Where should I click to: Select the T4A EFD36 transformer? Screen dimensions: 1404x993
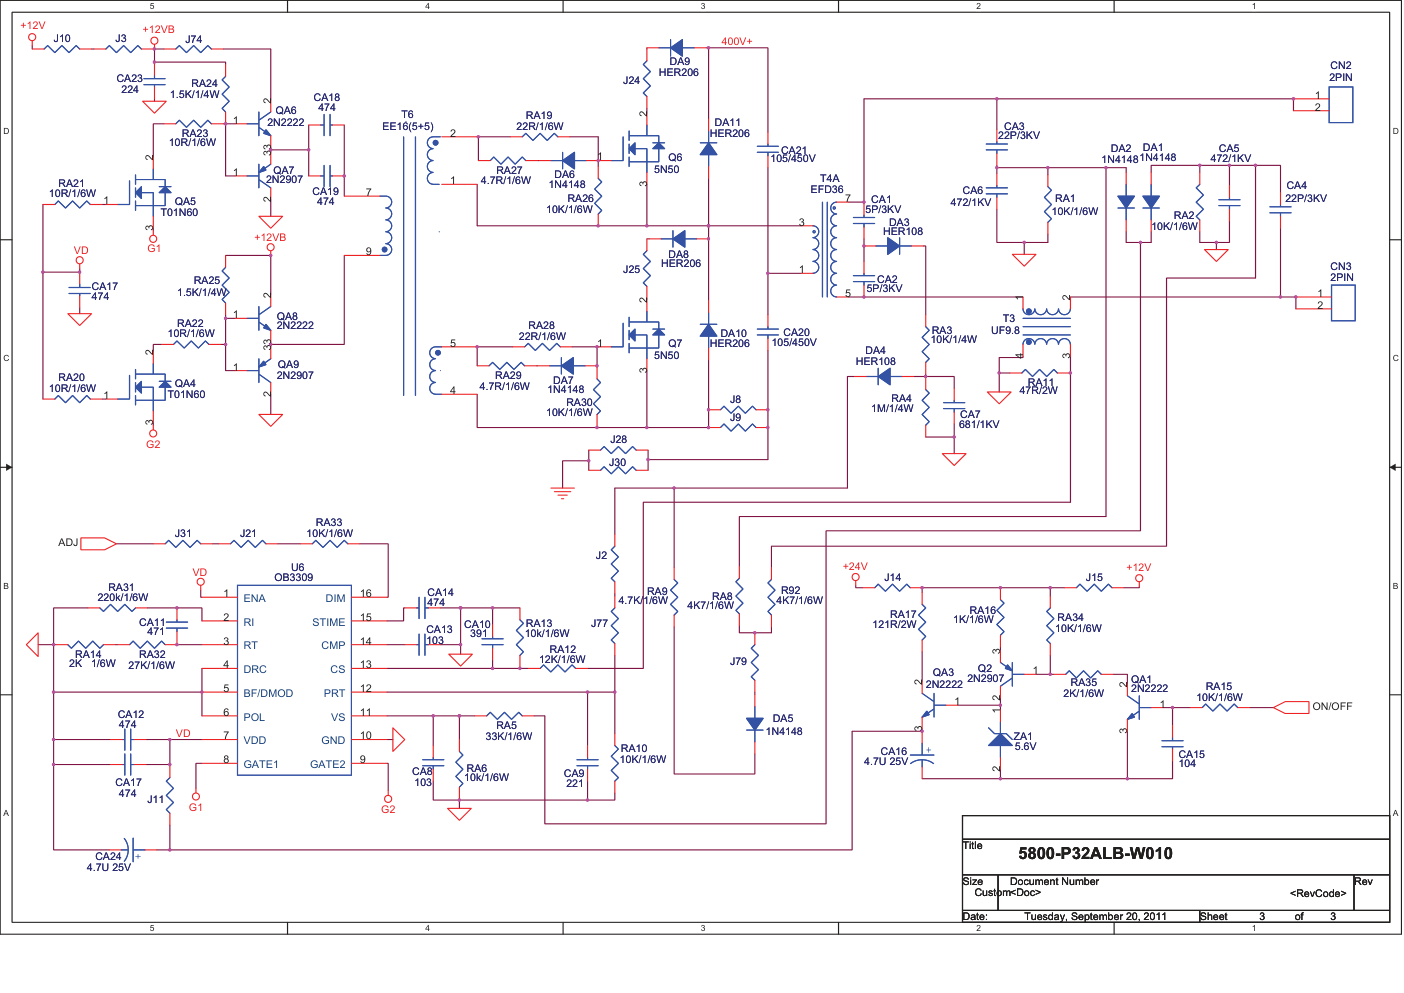pos(829,248)
